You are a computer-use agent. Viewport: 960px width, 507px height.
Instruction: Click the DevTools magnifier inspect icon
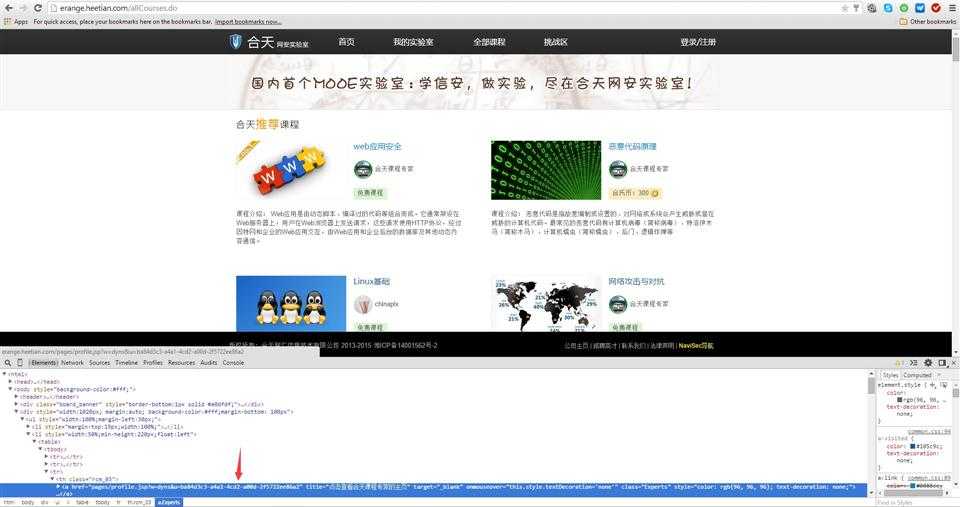(8, 362)
